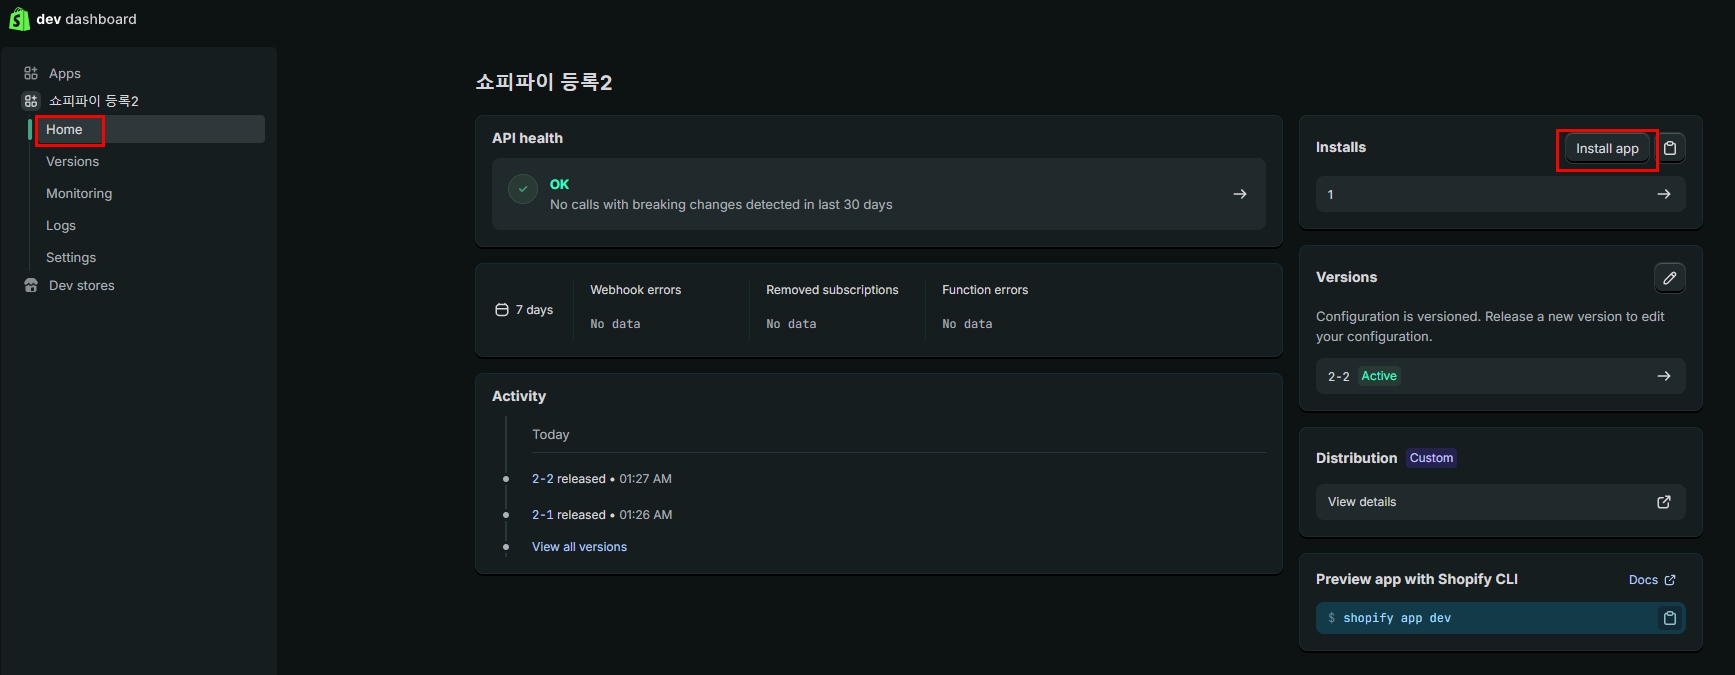
Task: Click the green OK checkmark icon
Action: point(523,189)
